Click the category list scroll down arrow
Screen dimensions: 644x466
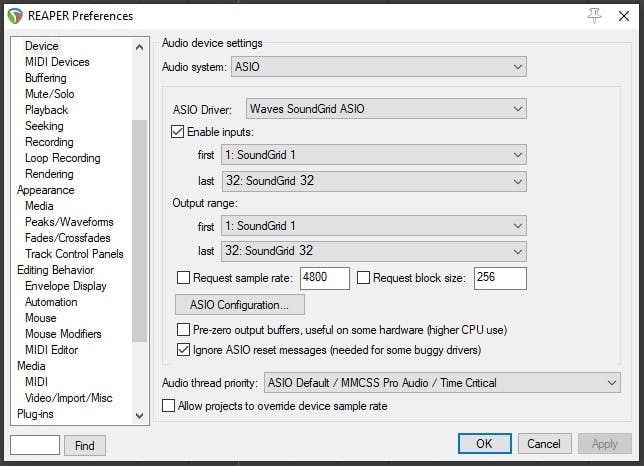tap(139, 415)
